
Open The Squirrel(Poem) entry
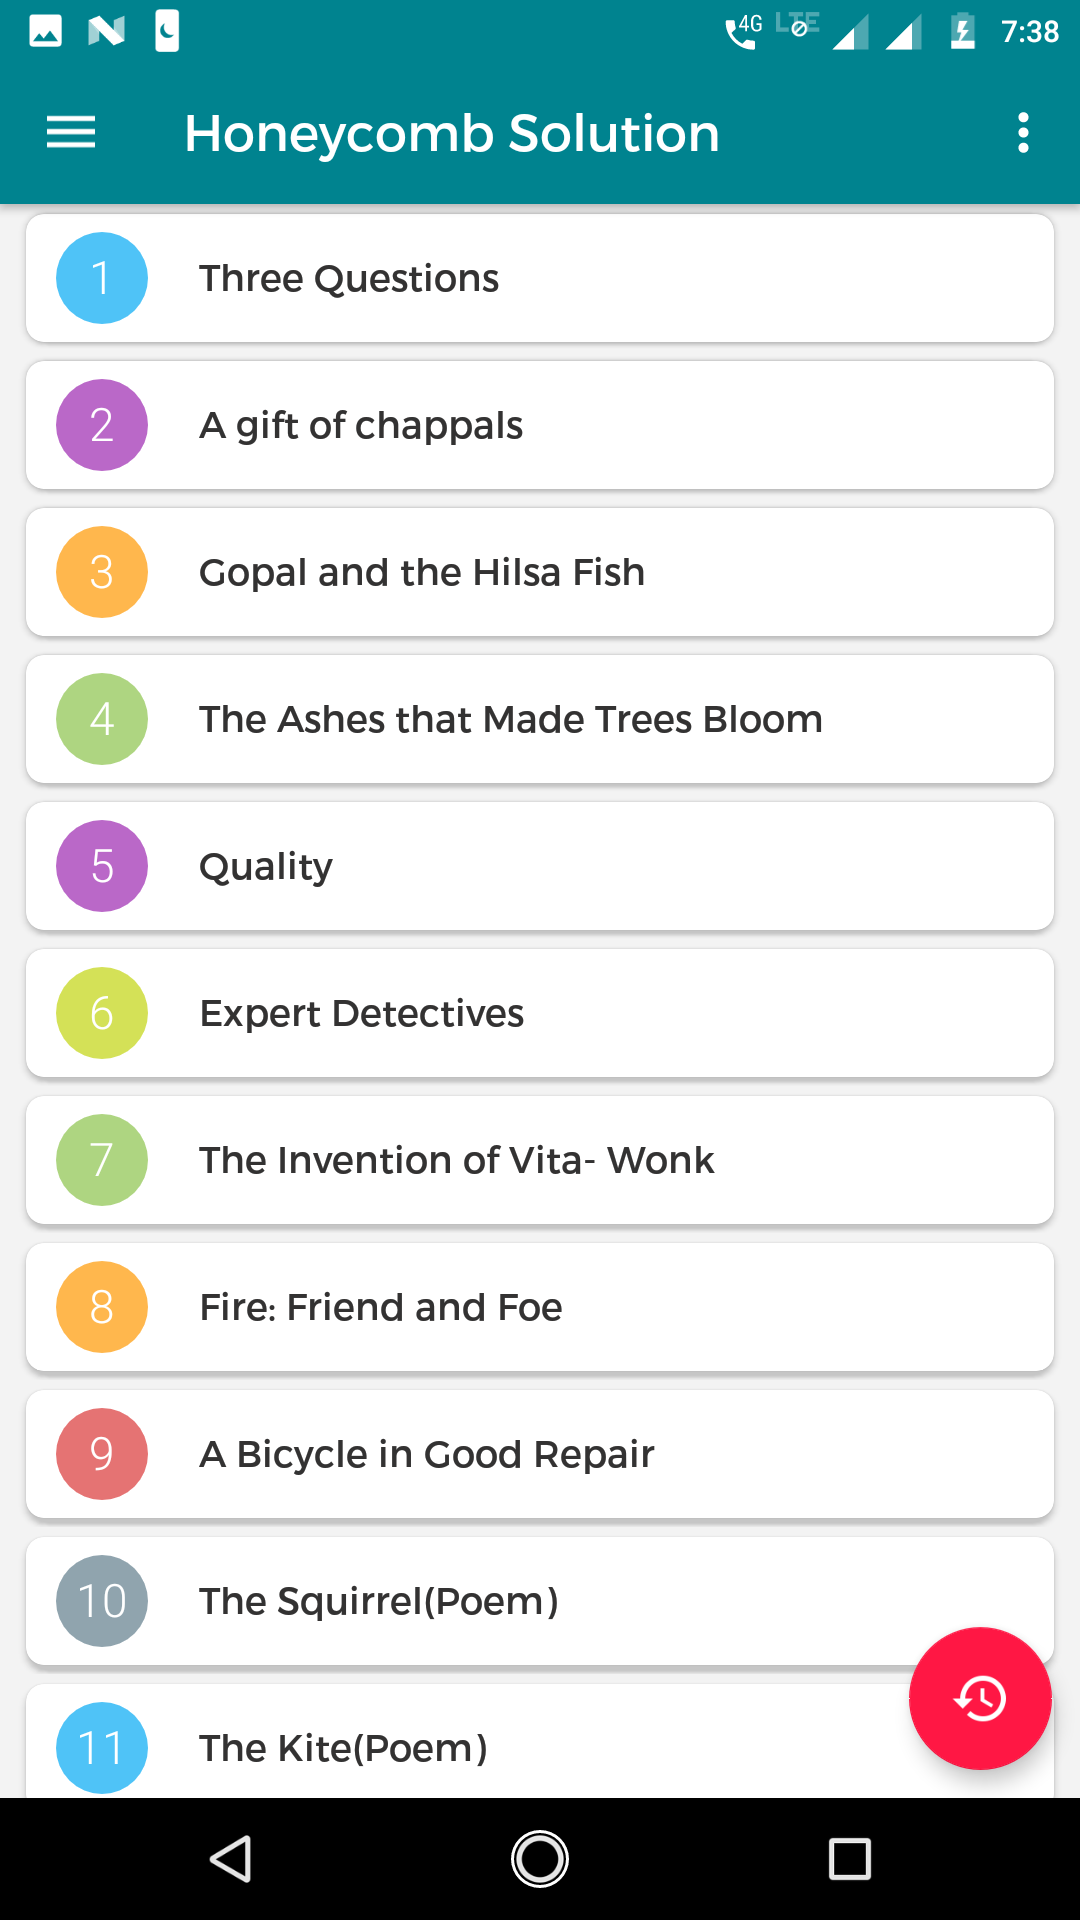(x=540, y=1601)
